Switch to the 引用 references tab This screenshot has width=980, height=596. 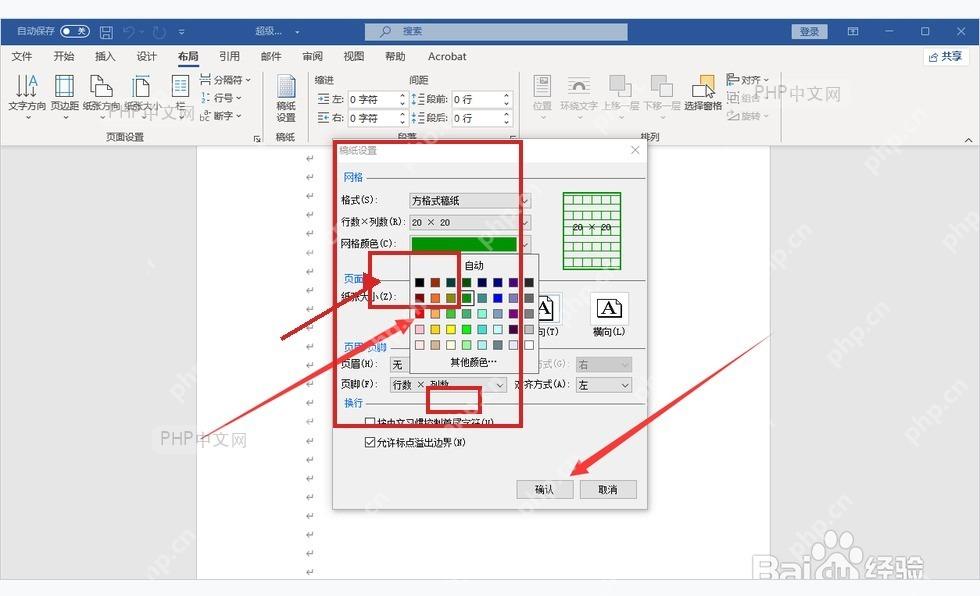pos(229,56)
